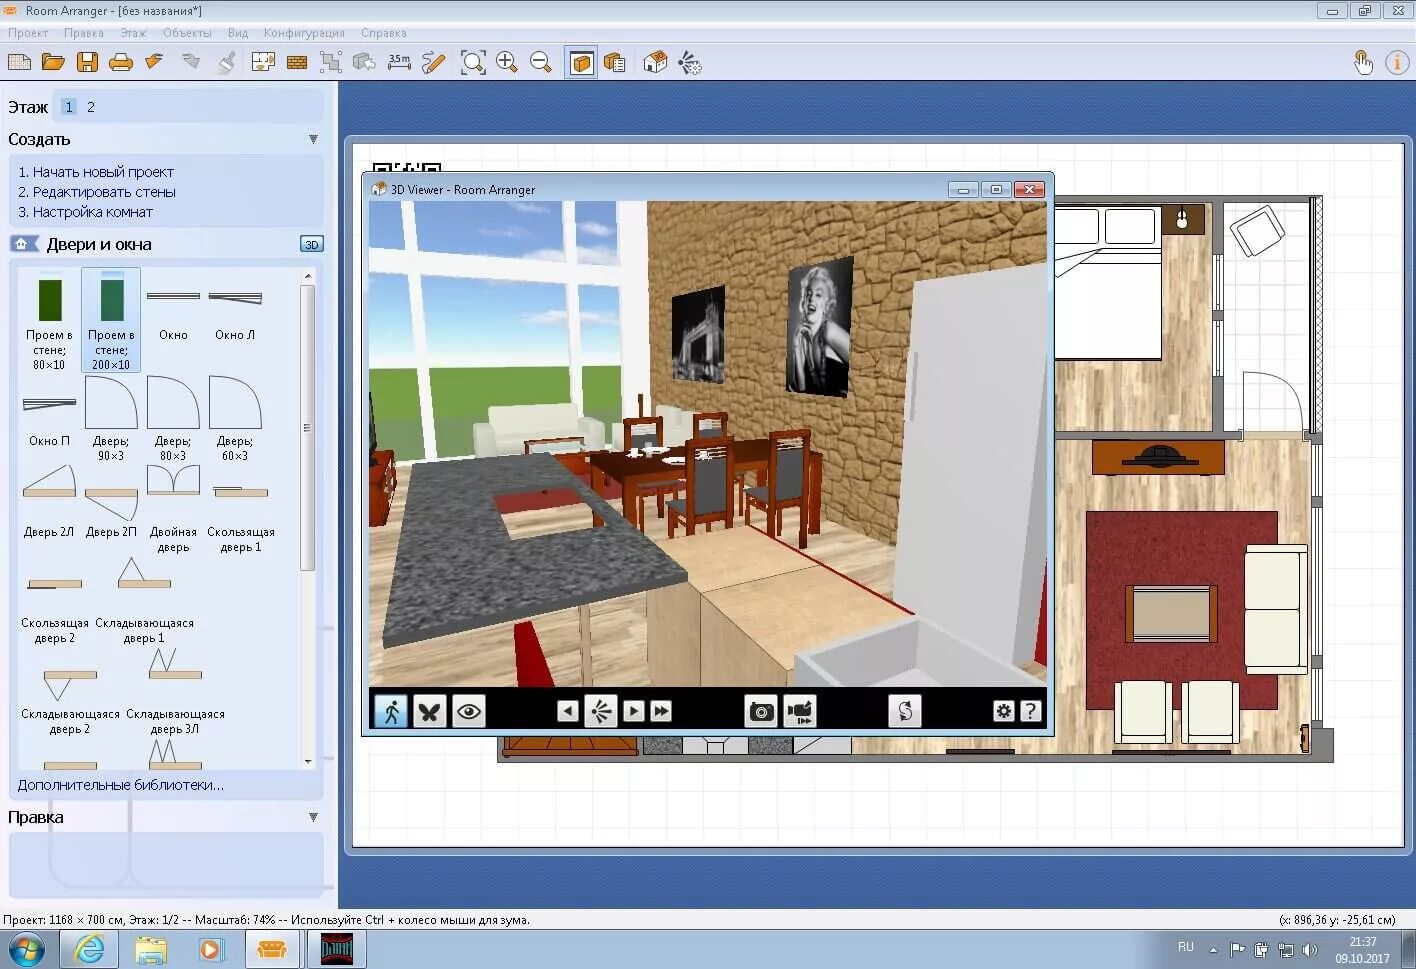Open the room layout plan tool
Viewport: 1416px width, 969px height.
pyautogui.click(x=263, y=63)
